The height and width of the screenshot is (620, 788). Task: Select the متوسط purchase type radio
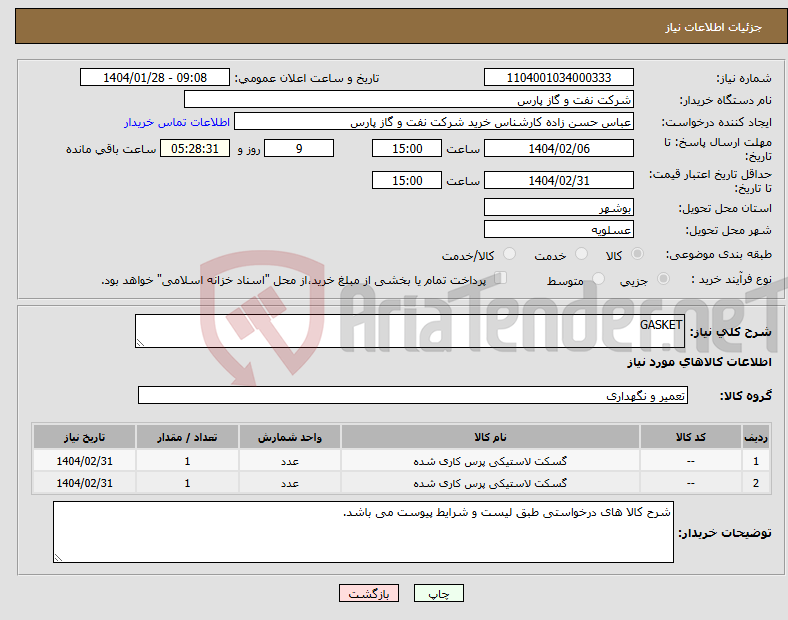point(598,279)
